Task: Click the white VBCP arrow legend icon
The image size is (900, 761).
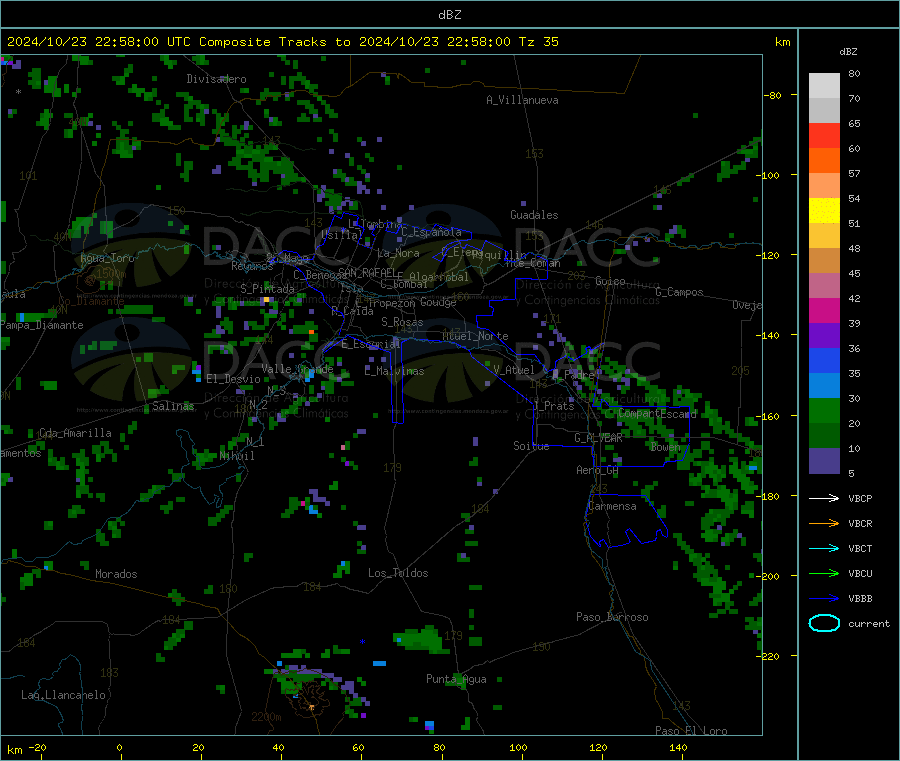Action: coord(824,498)
